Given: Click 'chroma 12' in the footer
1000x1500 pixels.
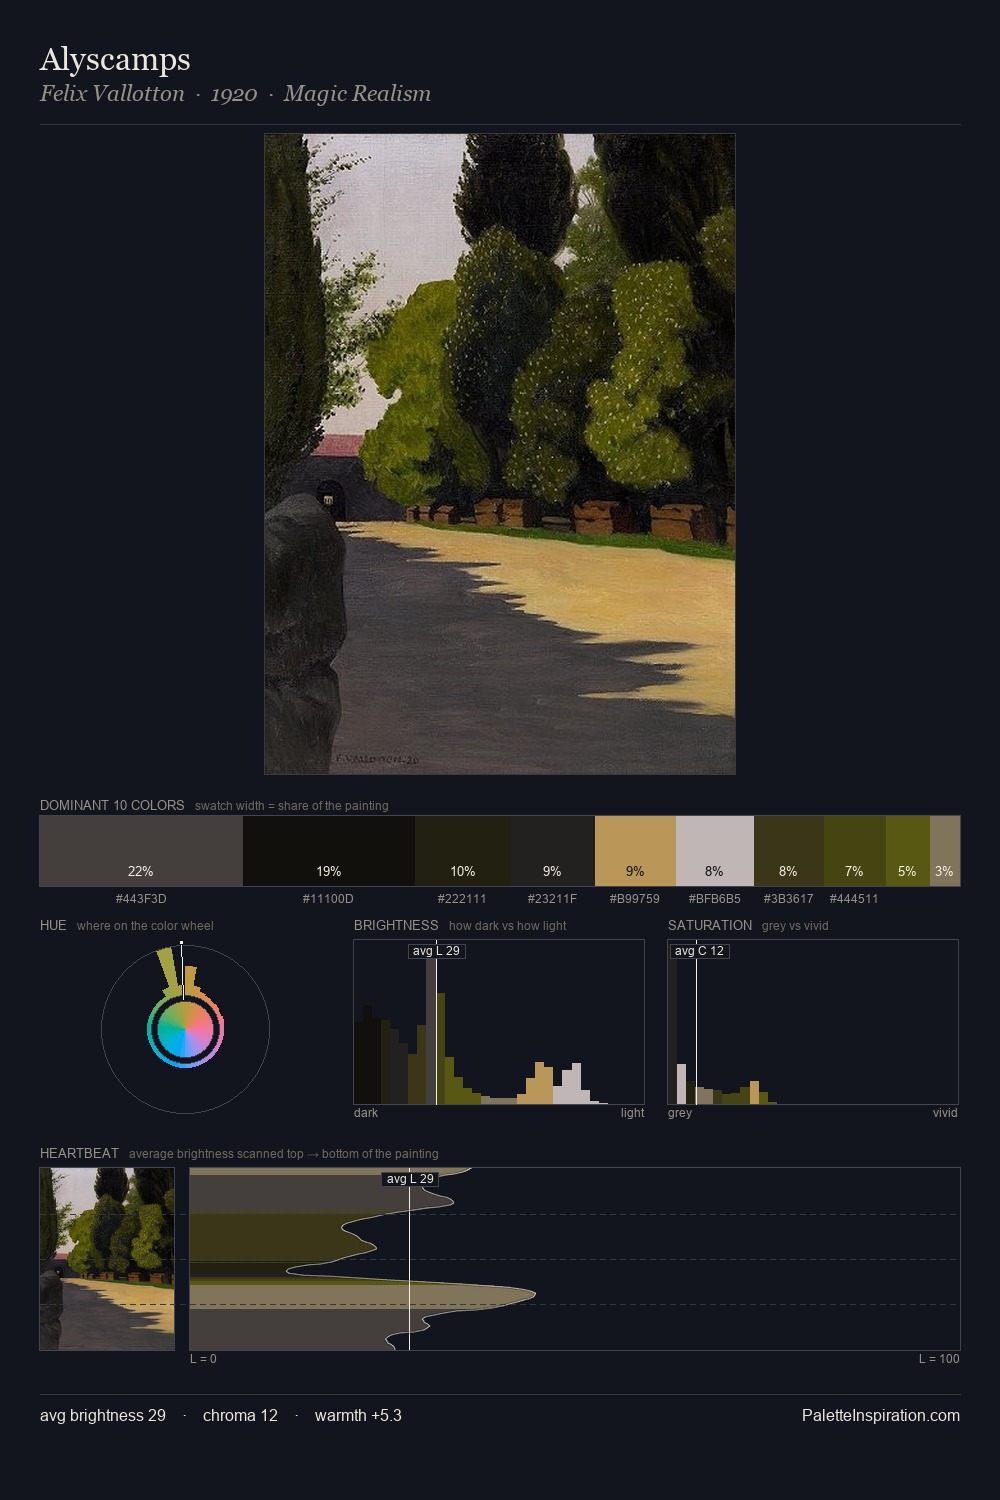Looking at the screenshot, I should 240,1415.
